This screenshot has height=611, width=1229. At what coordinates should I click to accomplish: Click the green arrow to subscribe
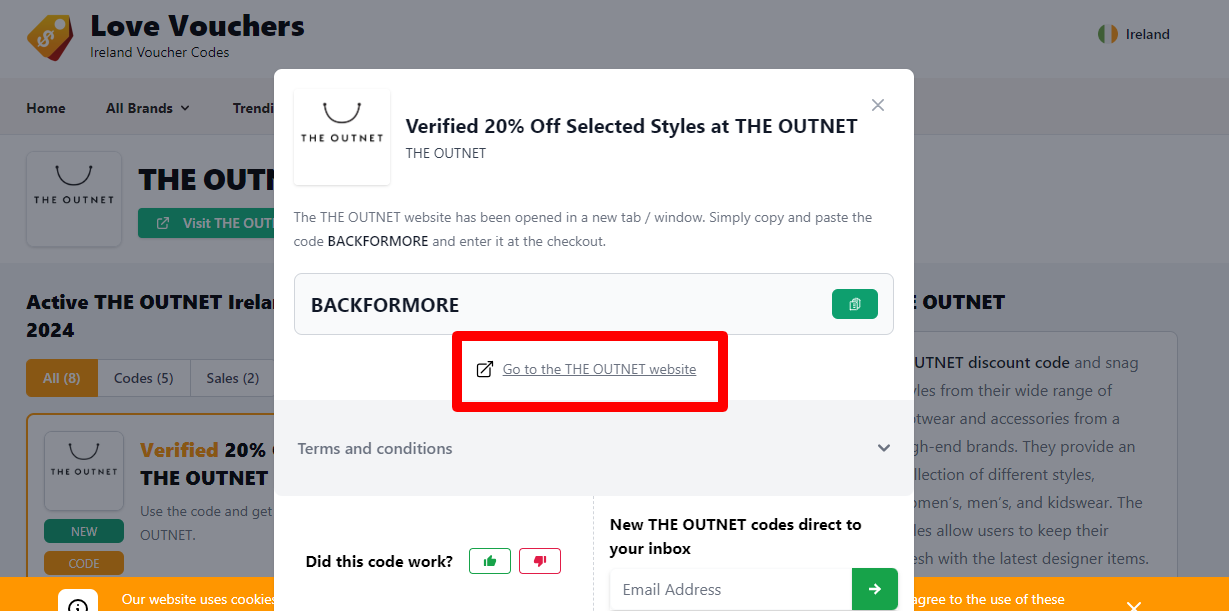[x=874, y=589]
